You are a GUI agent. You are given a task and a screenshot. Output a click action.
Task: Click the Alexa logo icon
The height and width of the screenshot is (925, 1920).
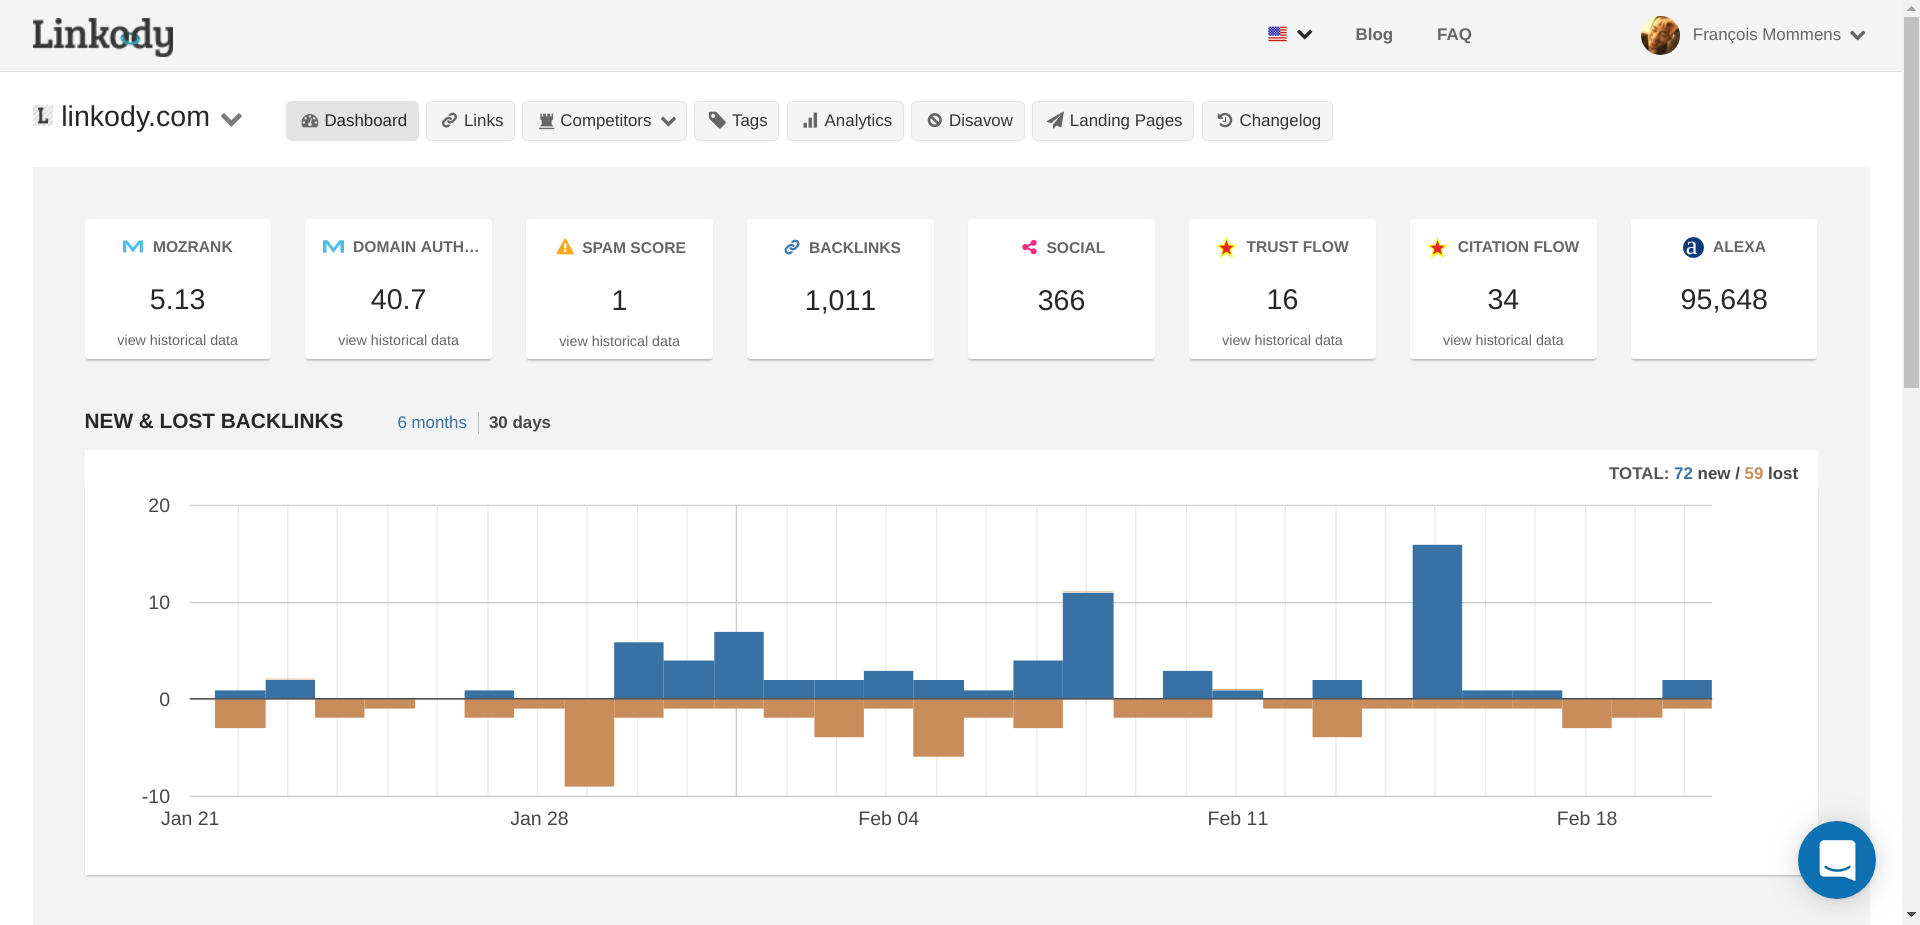[1693, 247]
